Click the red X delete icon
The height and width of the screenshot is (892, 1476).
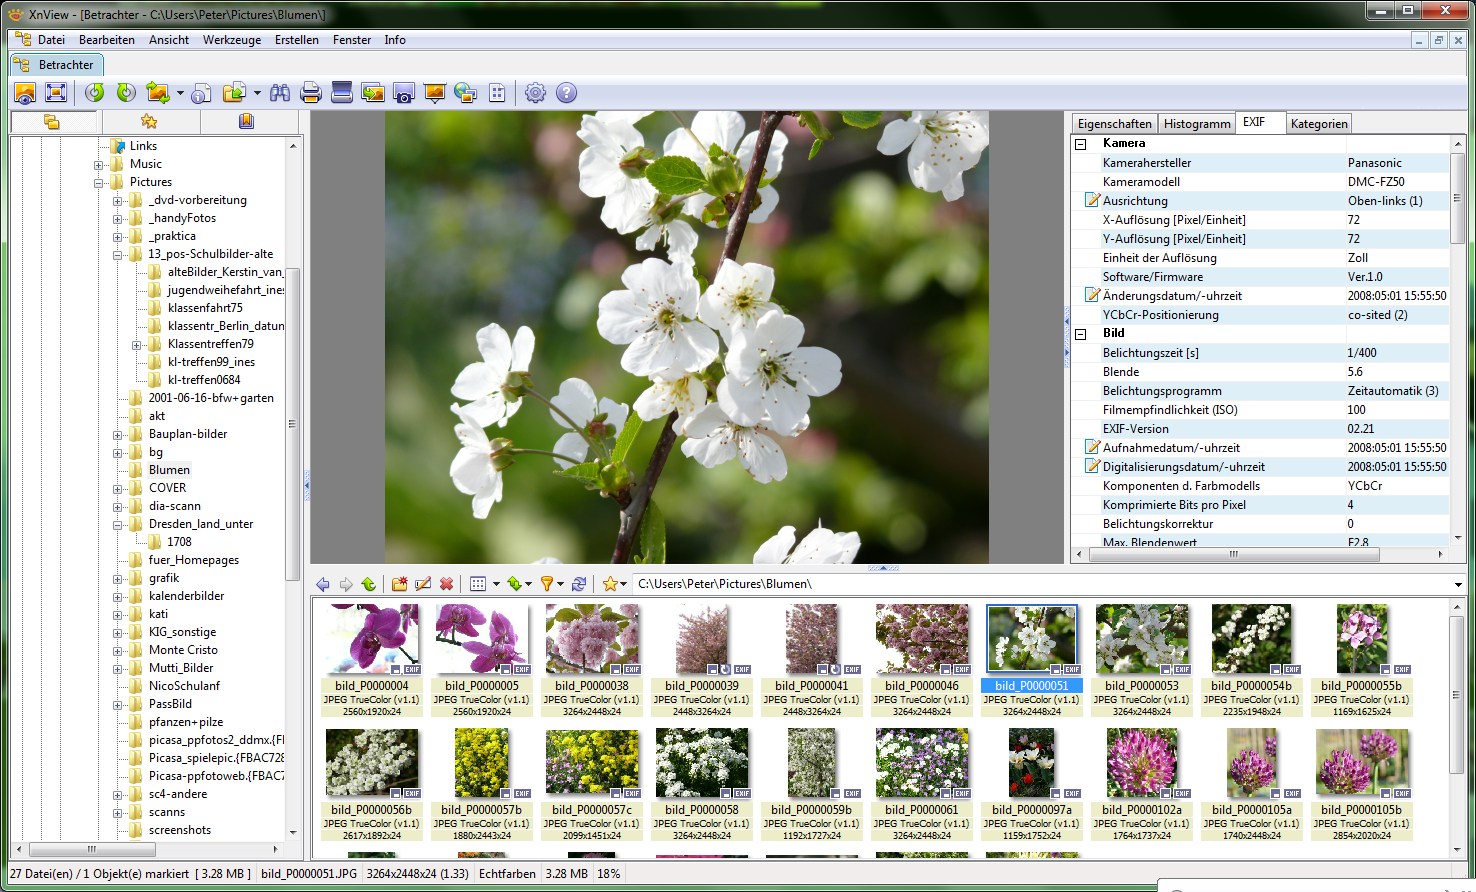point(446,584)
